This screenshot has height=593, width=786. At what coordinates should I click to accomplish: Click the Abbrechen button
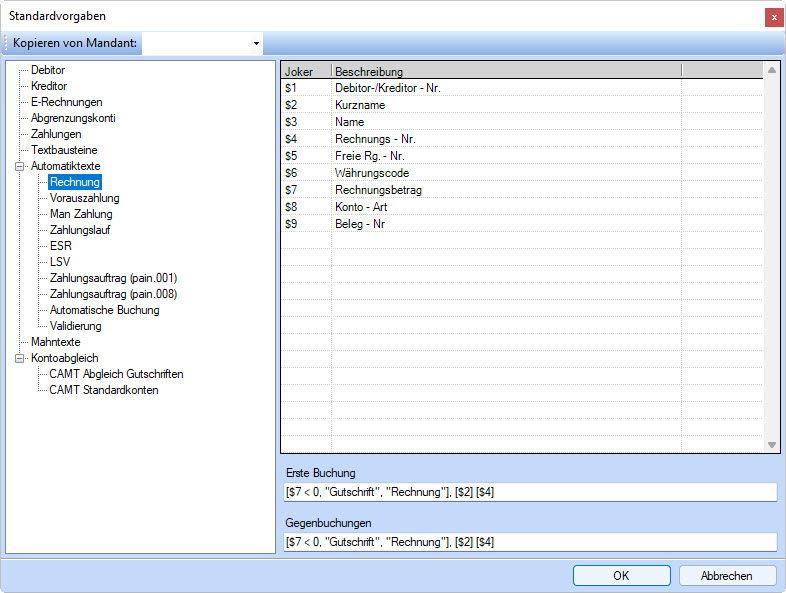(x=727, y=576)
